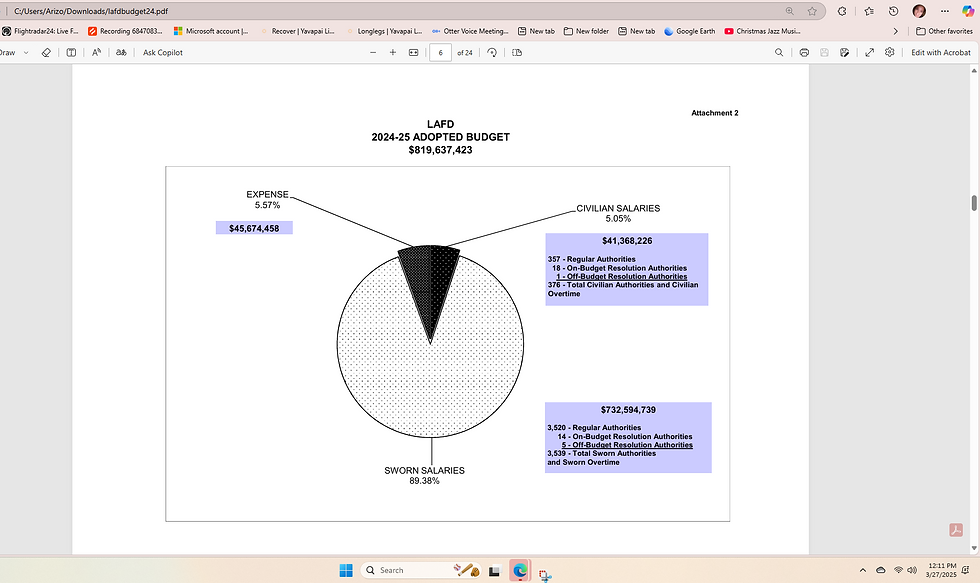
Task: Activate the Read aloud icon
Action: tap(96, 52)
